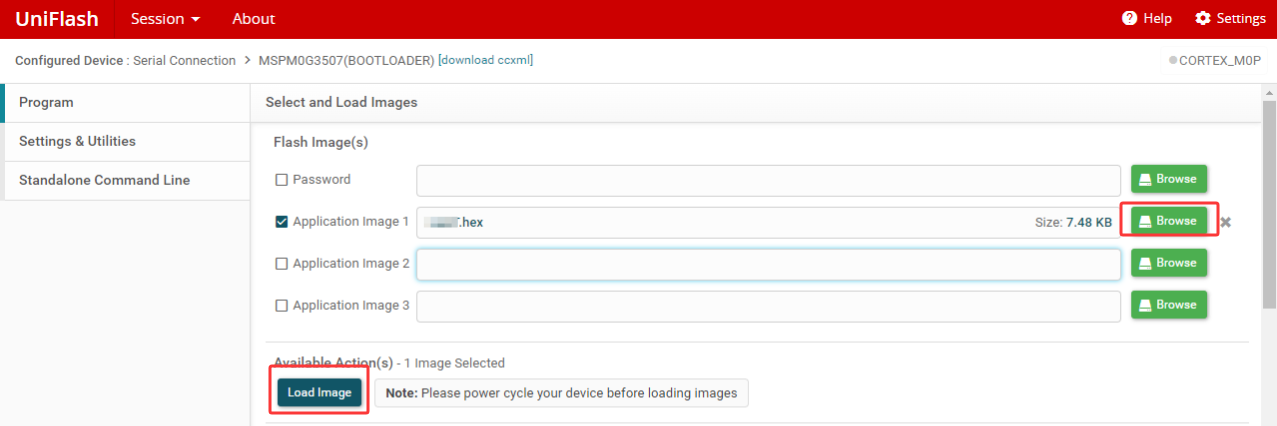
Task: Browse for Application Image 3 file
Action: [x=1169, y=305]
